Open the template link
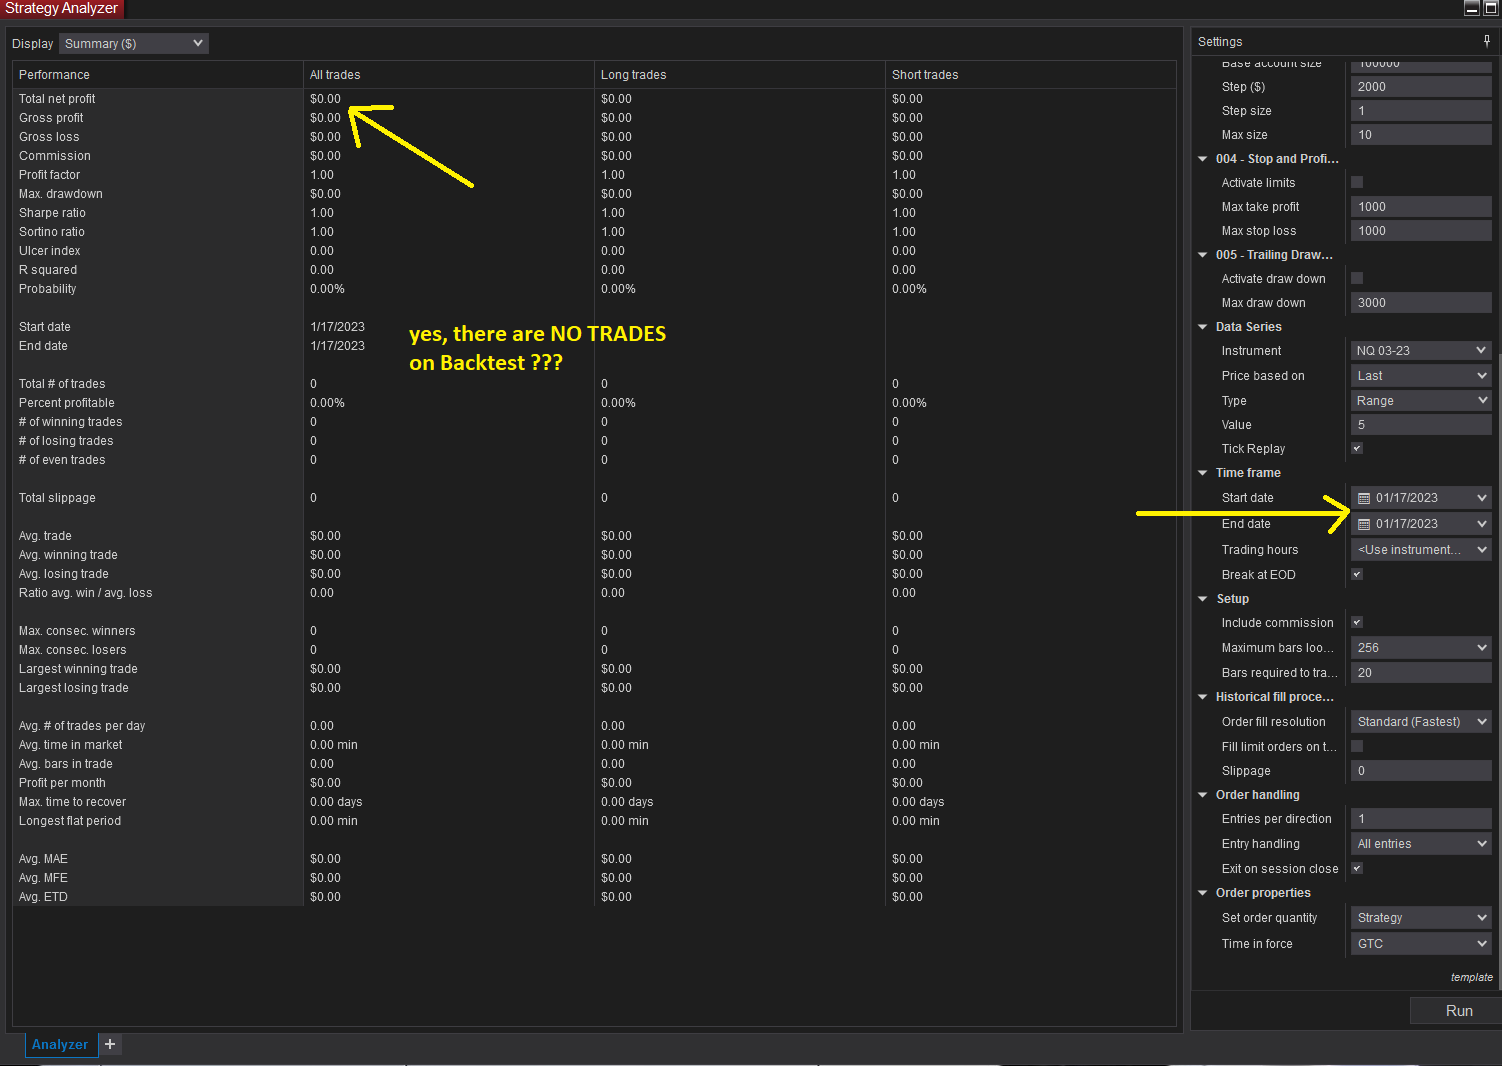 click(x=1471, y=977)
